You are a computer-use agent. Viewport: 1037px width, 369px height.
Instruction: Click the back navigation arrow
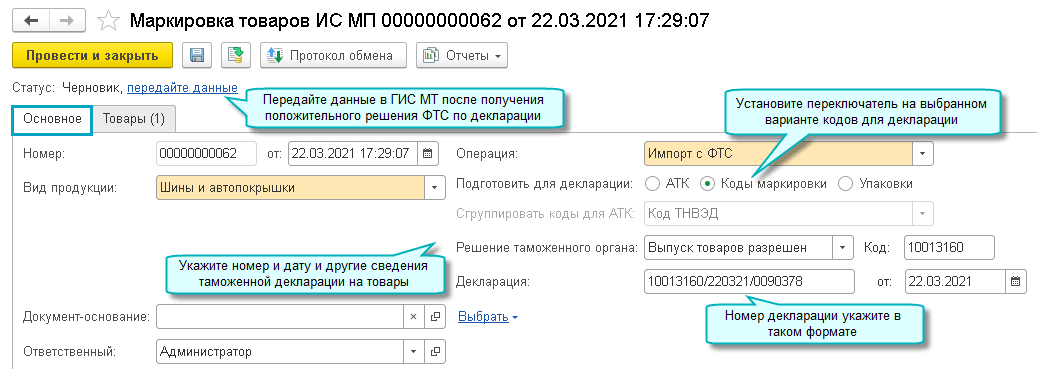(31, 20)
